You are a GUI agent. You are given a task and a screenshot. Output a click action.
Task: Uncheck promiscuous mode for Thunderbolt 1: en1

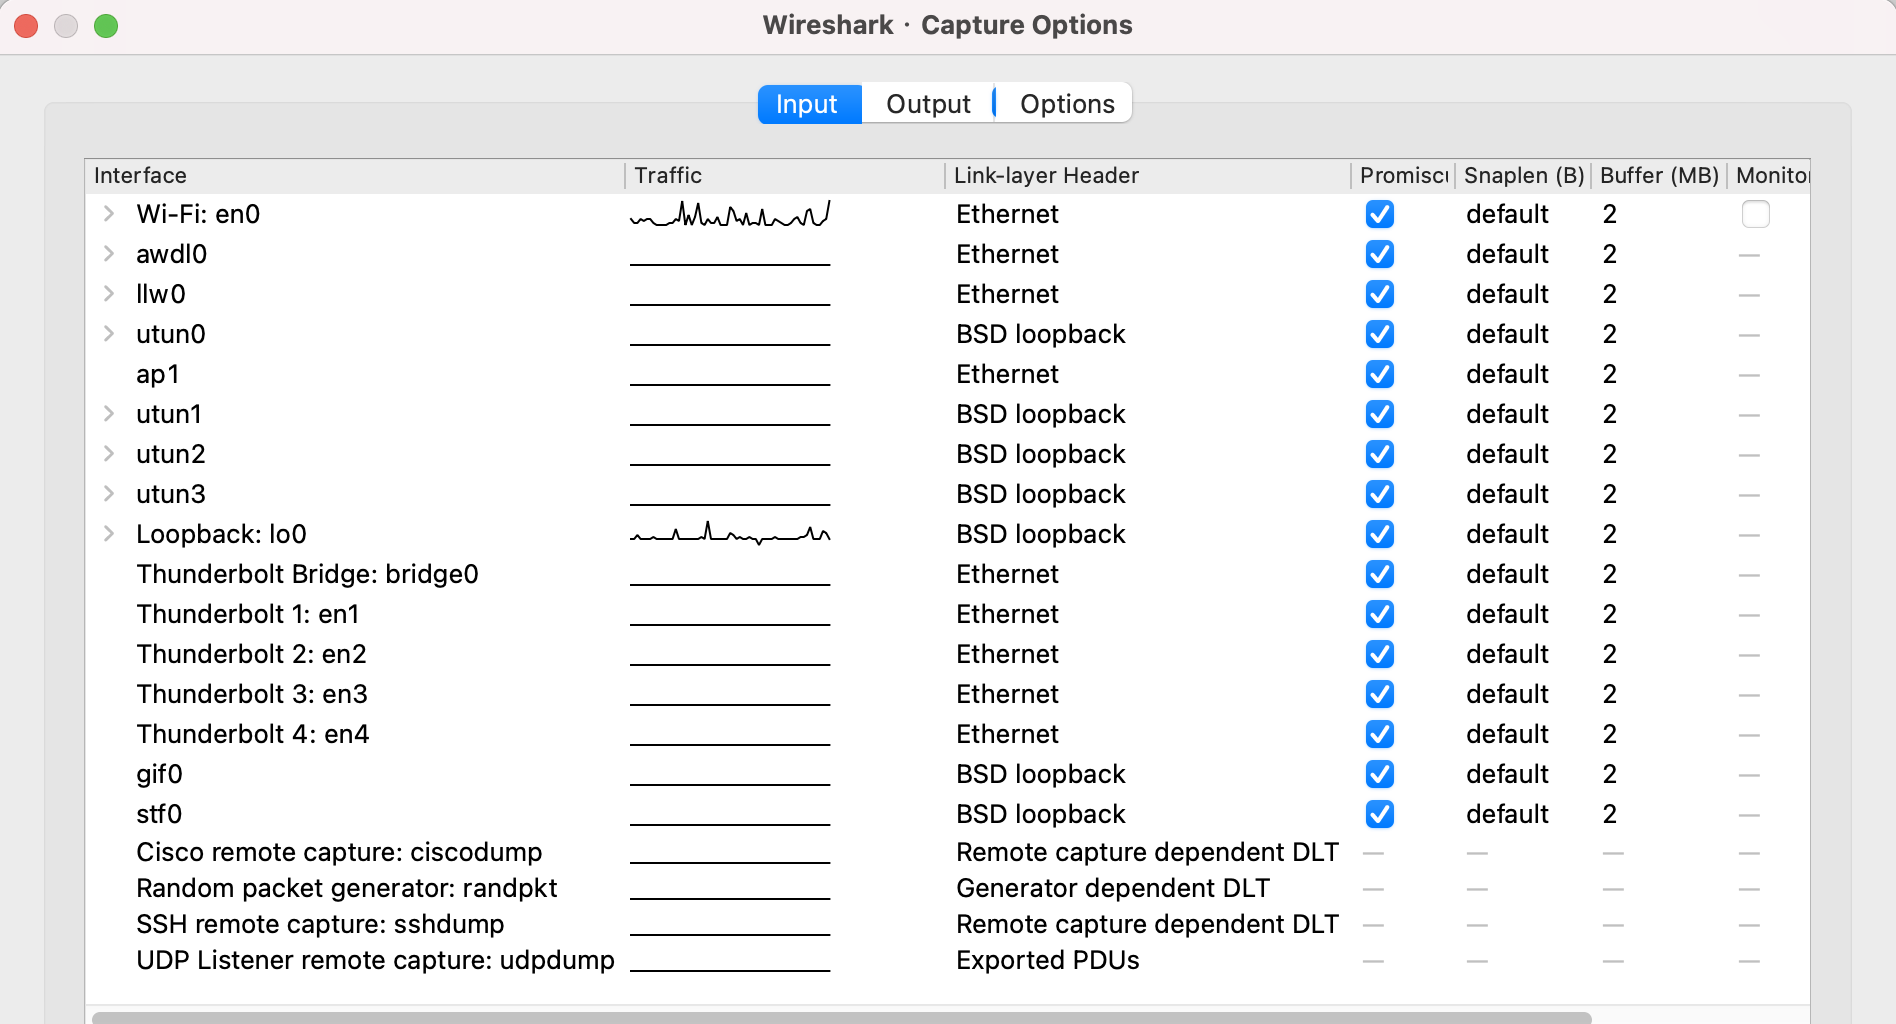click(1380, 614)
